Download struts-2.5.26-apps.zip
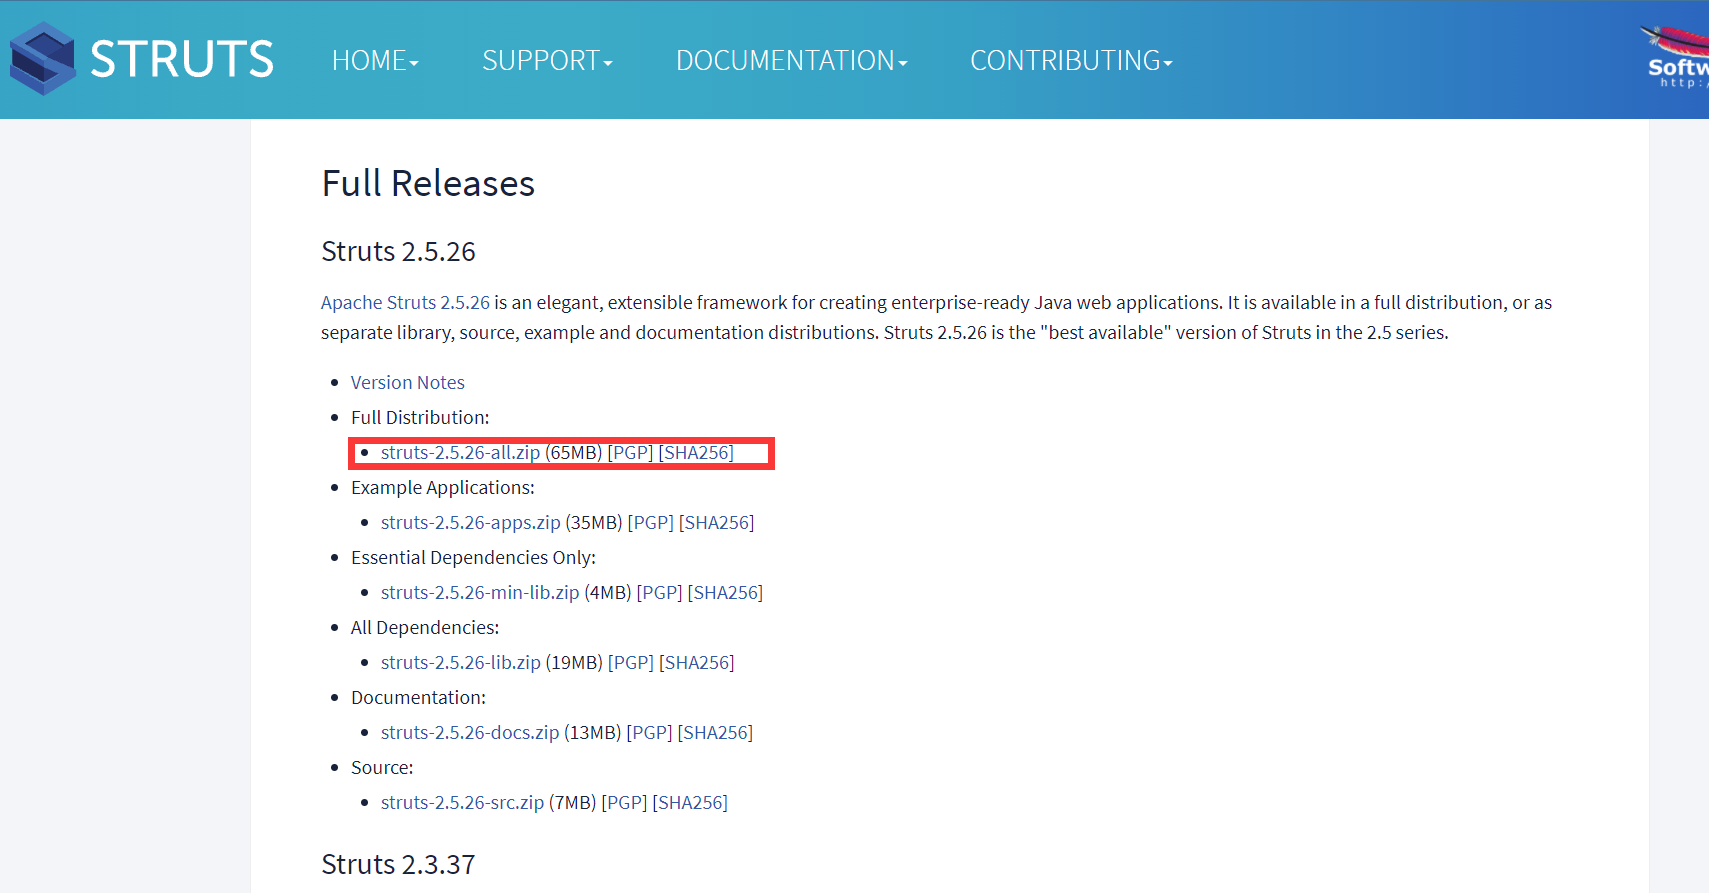 pyautogui.click(x=470, y=522)
